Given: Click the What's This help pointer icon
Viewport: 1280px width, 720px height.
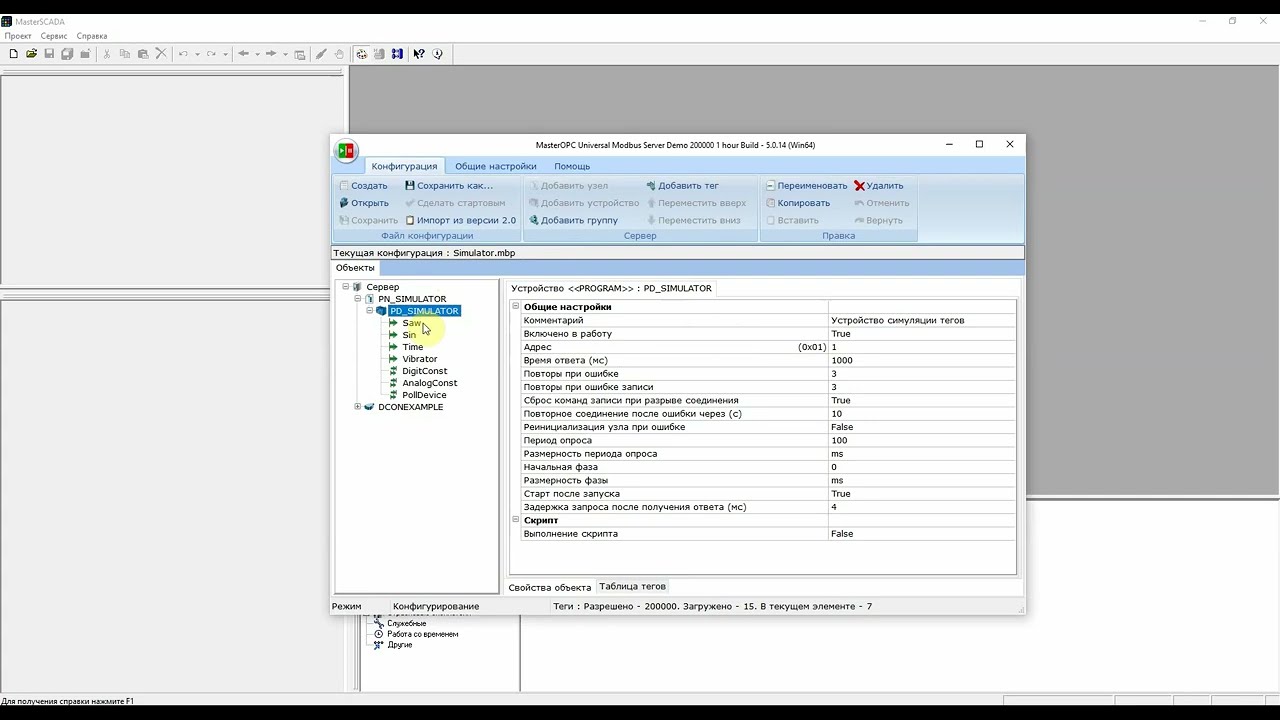Looking at the screenshot, I should pyautogui.click(x=418, y=54).
